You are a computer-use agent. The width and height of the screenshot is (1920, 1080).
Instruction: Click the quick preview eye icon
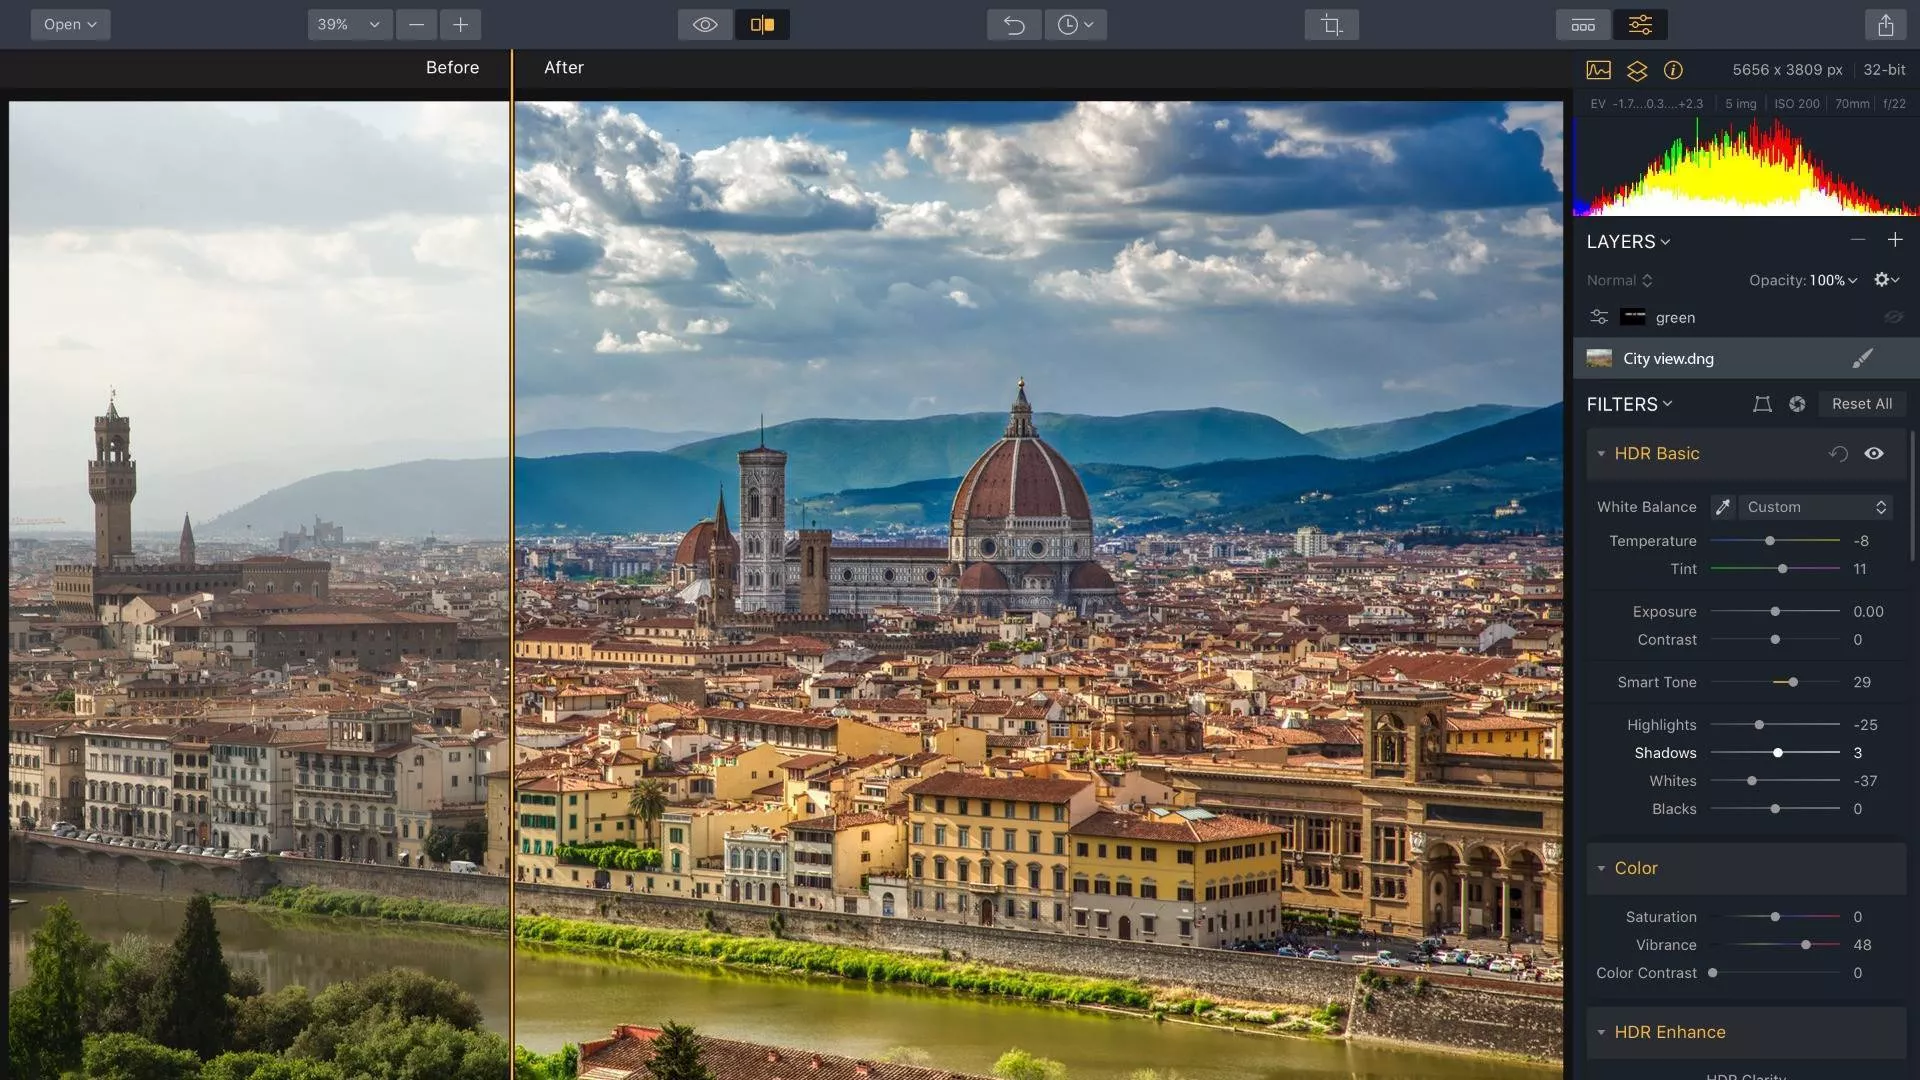[705, 25]
